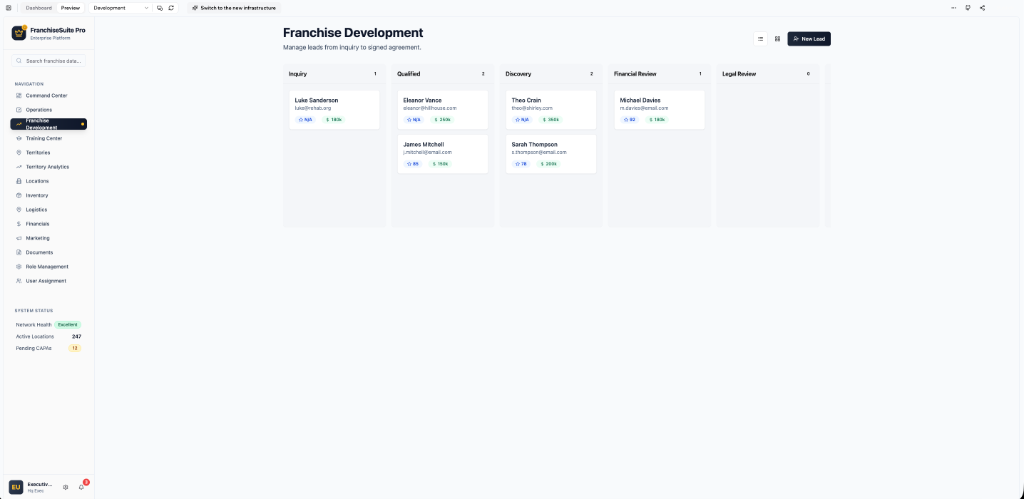Open Theo Crain lead card
Screen dimensions: 1024x499
[x=551, y=110]
